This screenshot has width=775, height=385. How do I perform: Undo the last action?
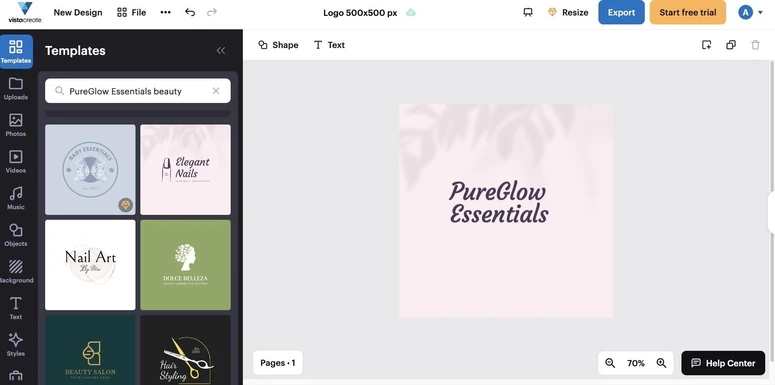click(190, 12)
